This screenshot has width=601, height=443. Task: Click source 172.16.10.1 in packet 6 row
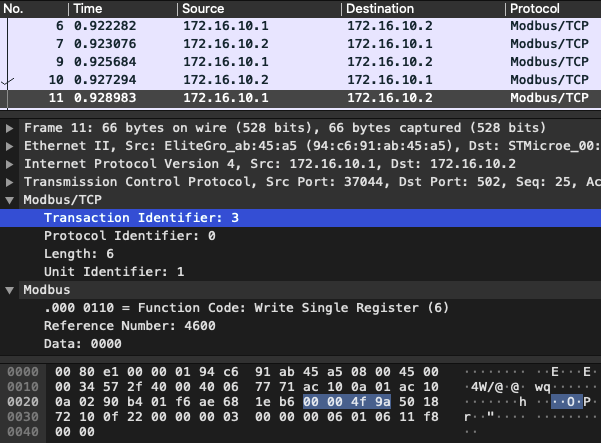tap(226, 26)
